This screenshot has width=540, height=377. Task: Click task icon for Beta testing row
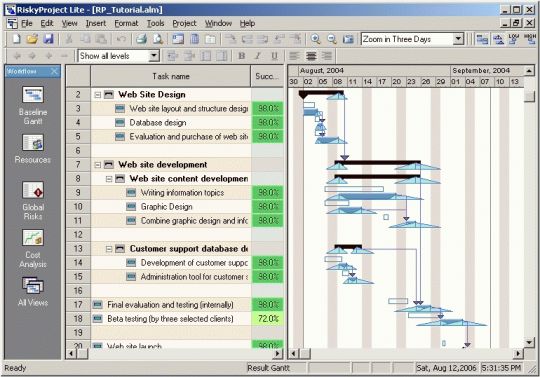[97, 318]
